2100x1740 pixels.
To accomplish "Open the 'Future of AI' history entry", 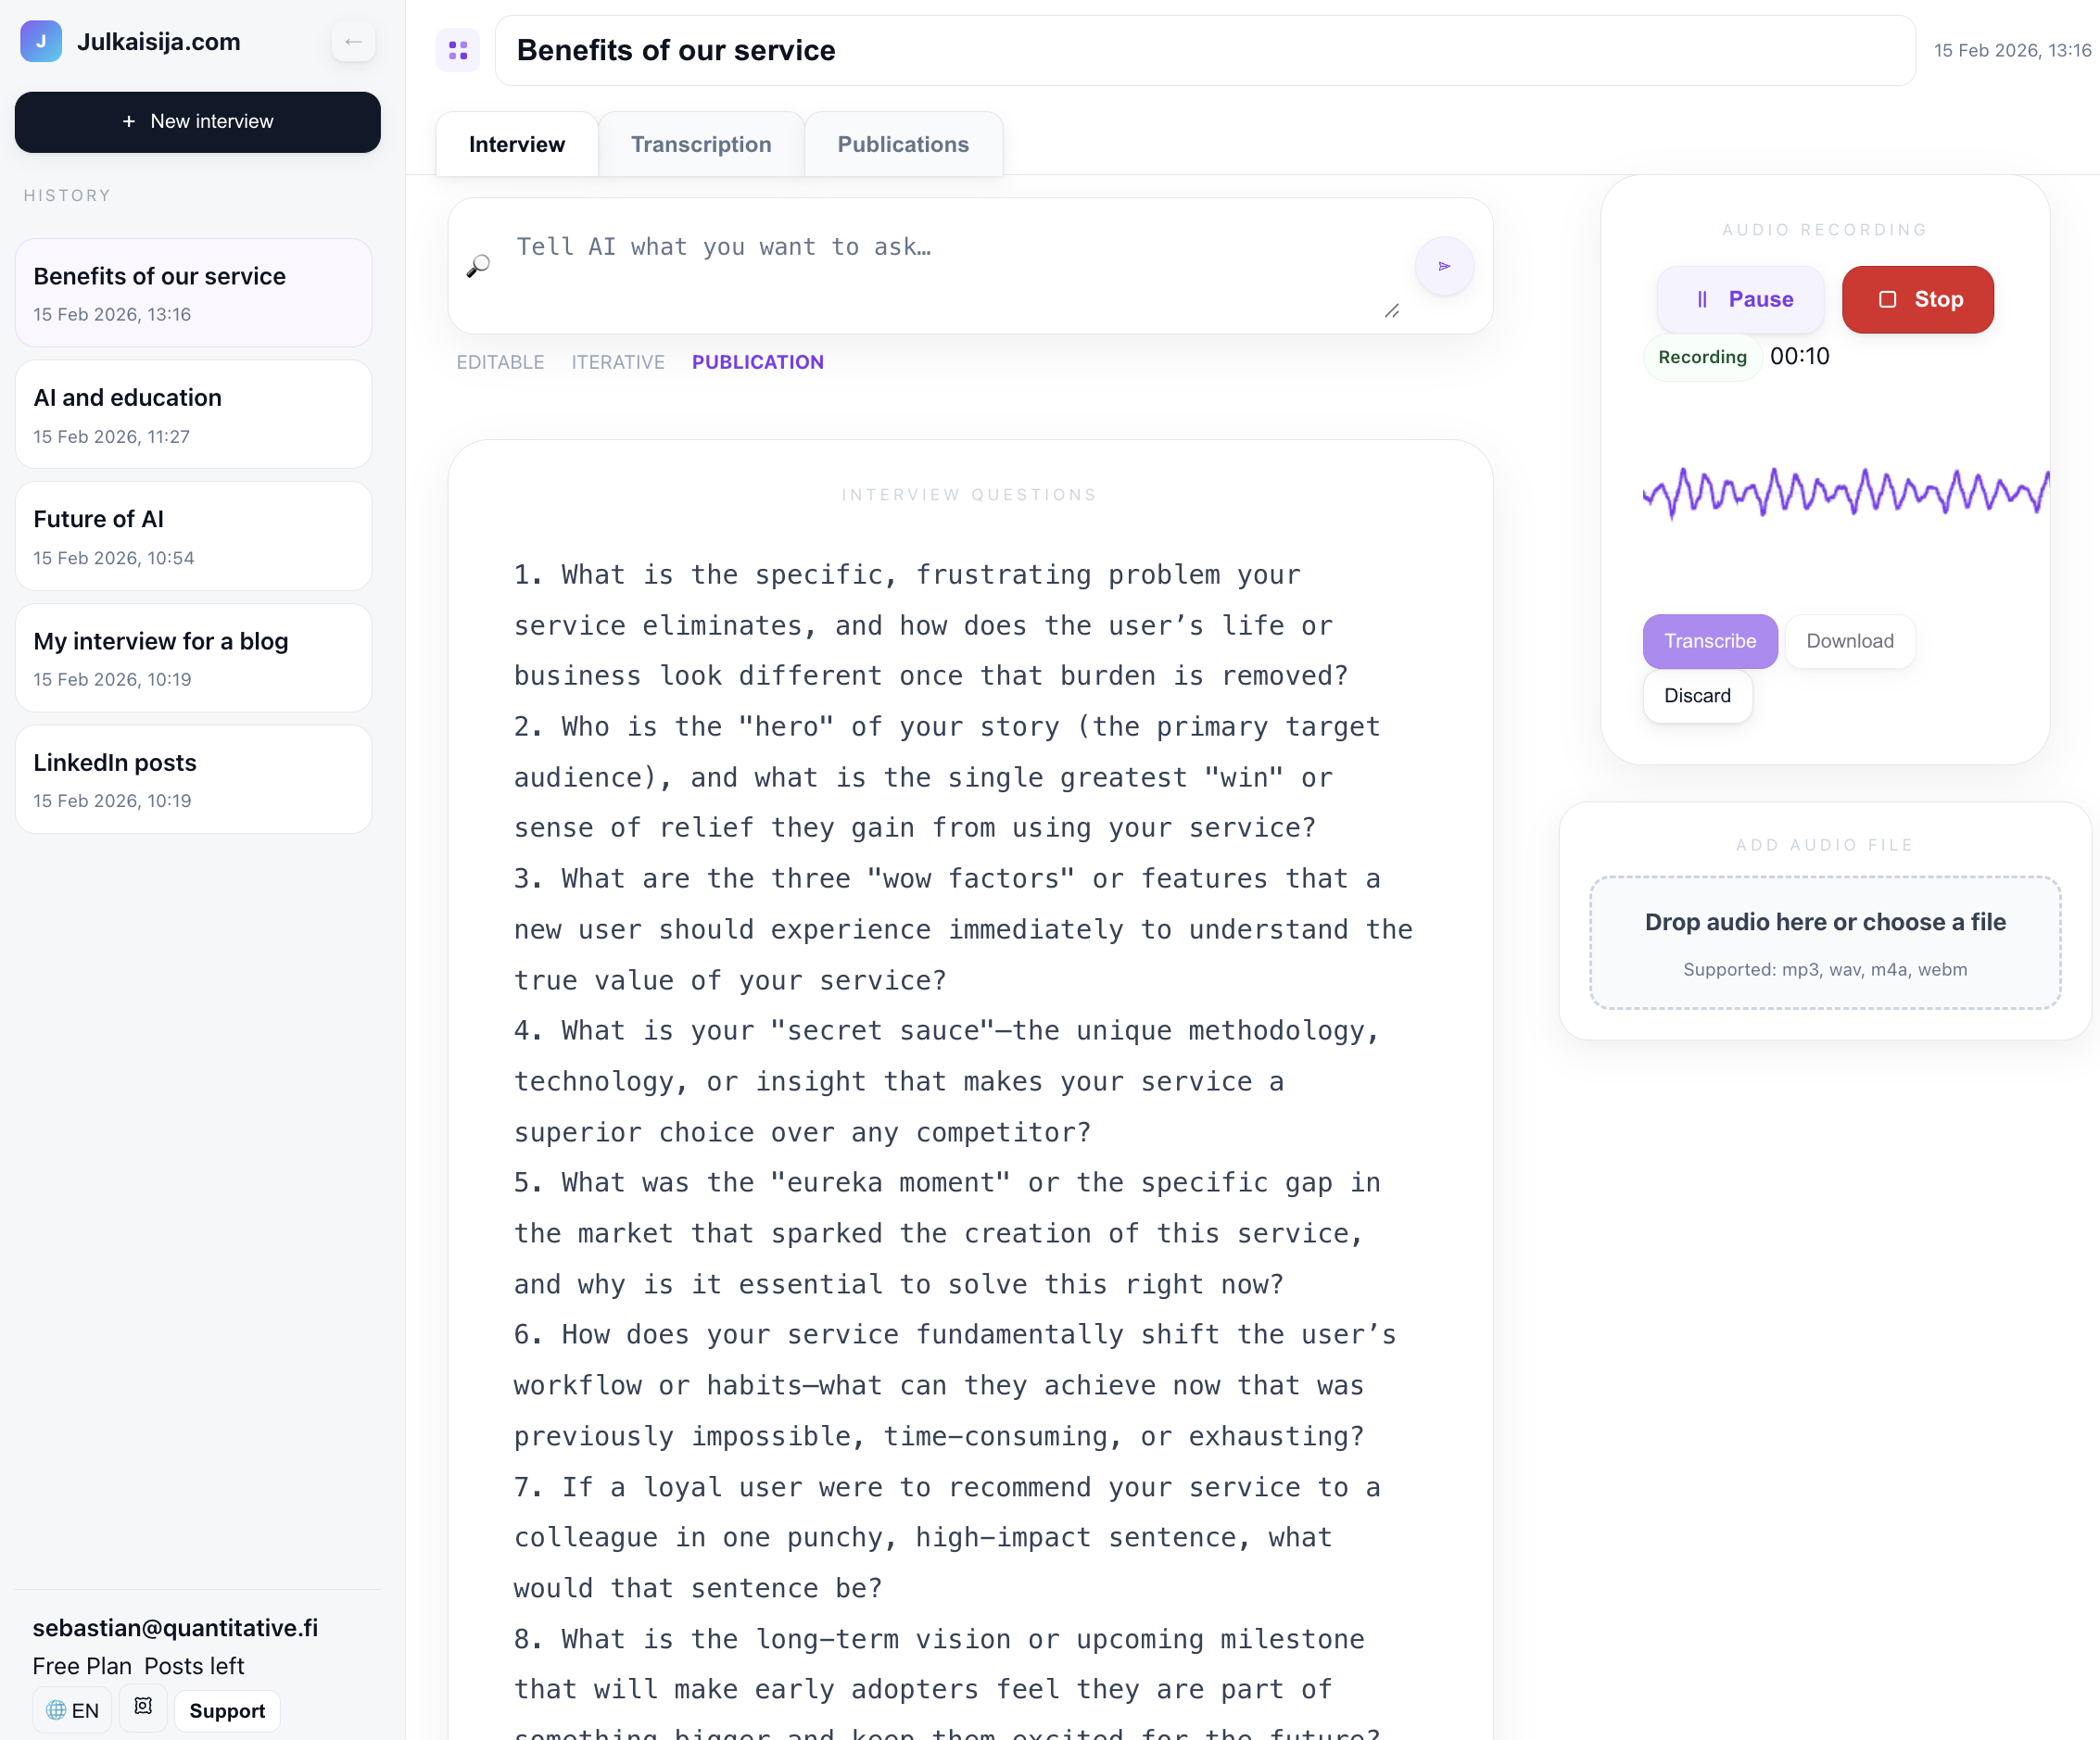I will click(193, 536).
